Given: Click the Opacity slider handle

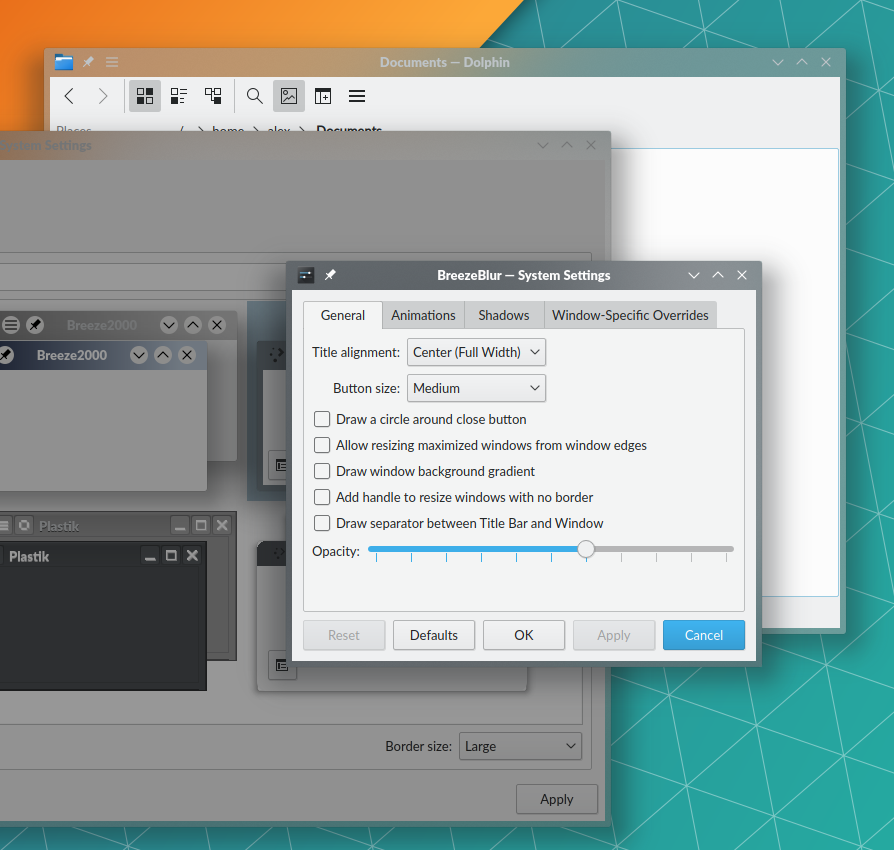Looking at the screenshot, I should (x=586, y=549).
